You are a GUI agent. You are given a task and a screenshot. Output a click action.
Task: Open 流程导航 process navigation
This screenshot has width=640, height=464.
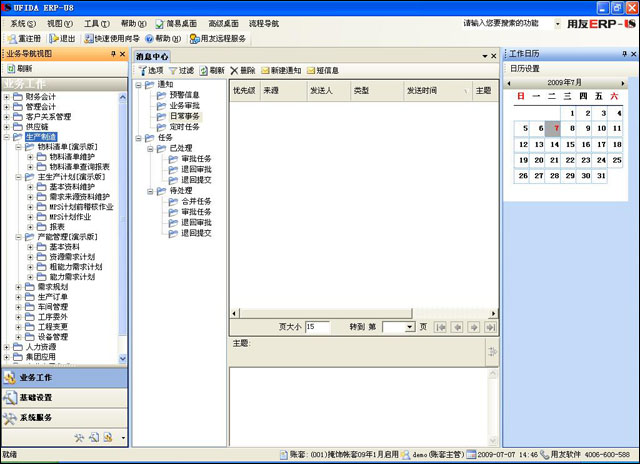pos(264,24)
